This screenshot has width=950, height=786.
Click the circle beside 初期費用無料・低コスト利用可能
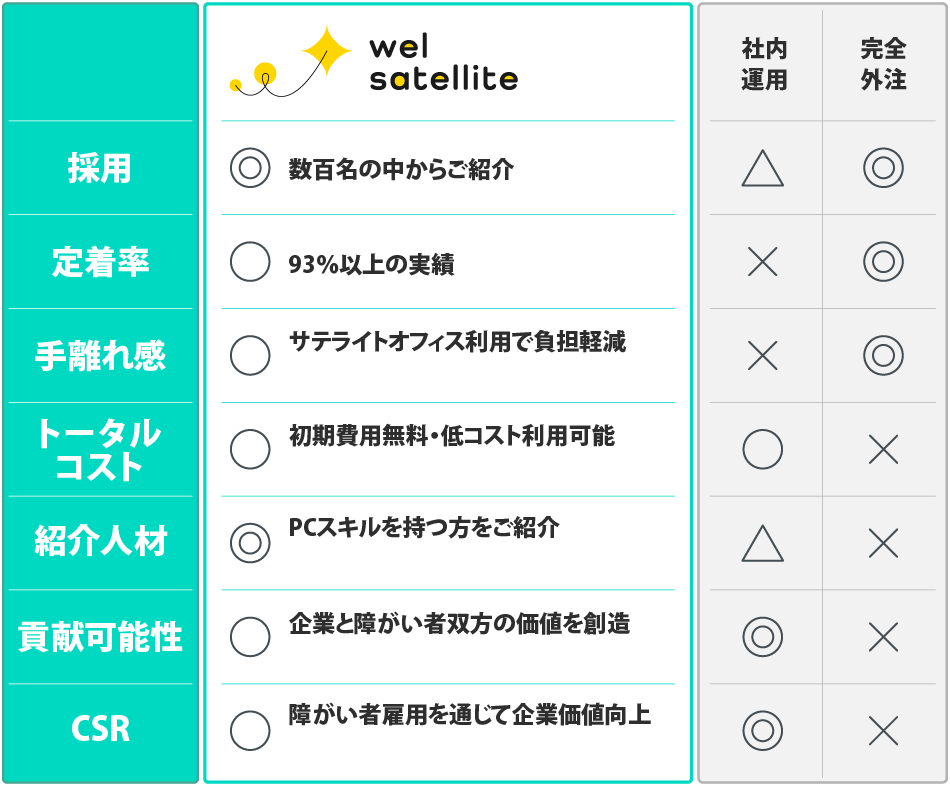click(250, 449)
